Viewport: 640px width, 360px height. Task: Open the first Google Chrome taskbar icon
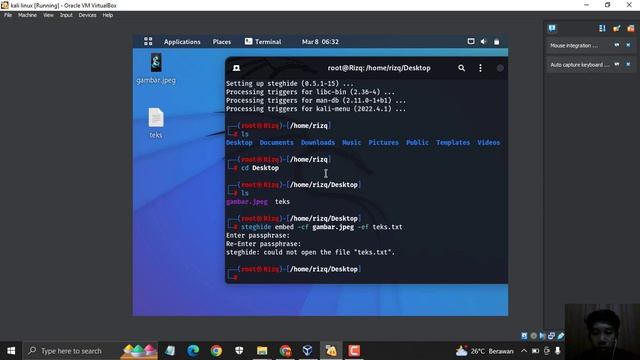(x=216, y=351)
